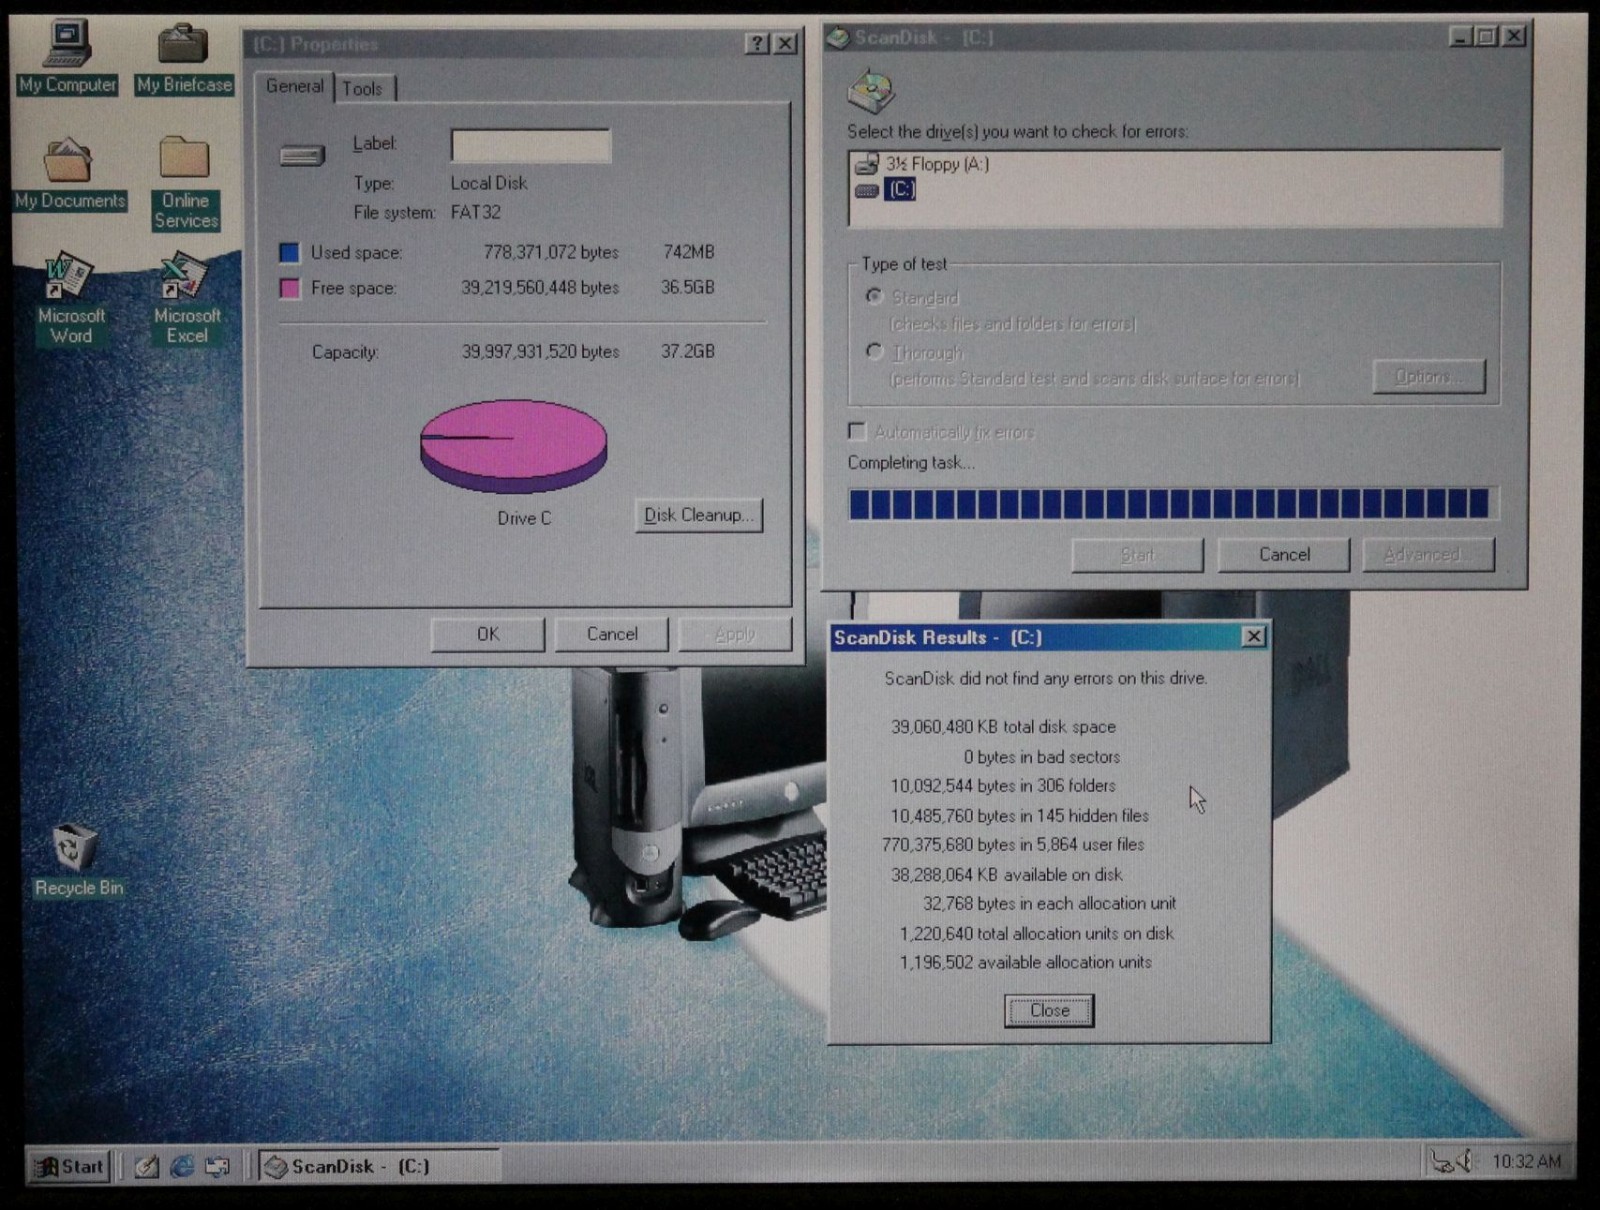
Task: Click the Advanced button in ScanDisk
Action: [x=1429, y=555]
